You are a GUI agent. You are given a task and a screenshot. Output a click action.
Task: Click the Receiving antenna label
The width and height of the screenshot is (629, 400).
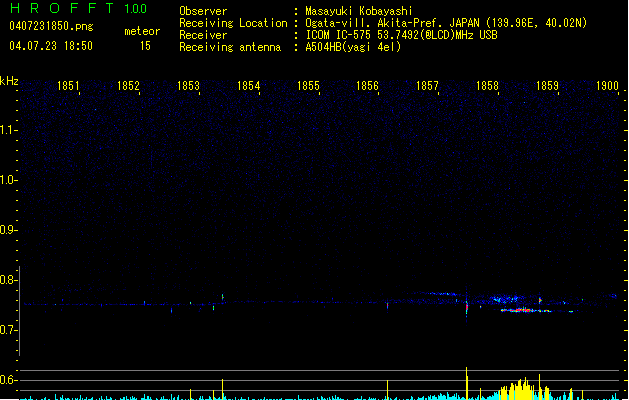click(x=230, y=47)
